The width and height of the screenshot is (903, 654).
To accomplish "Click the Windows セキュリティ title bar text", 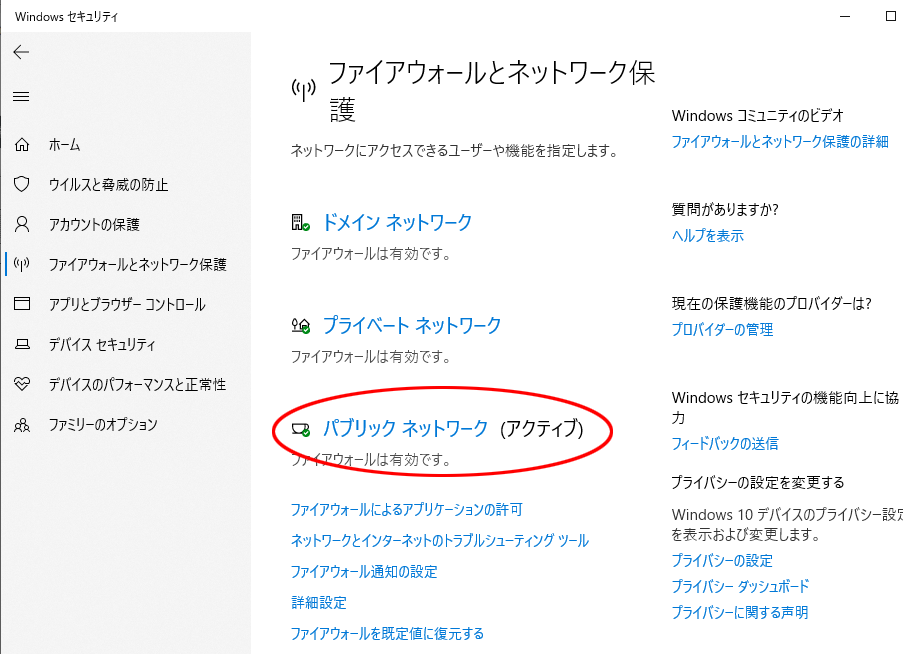I will tap(66, 17).
